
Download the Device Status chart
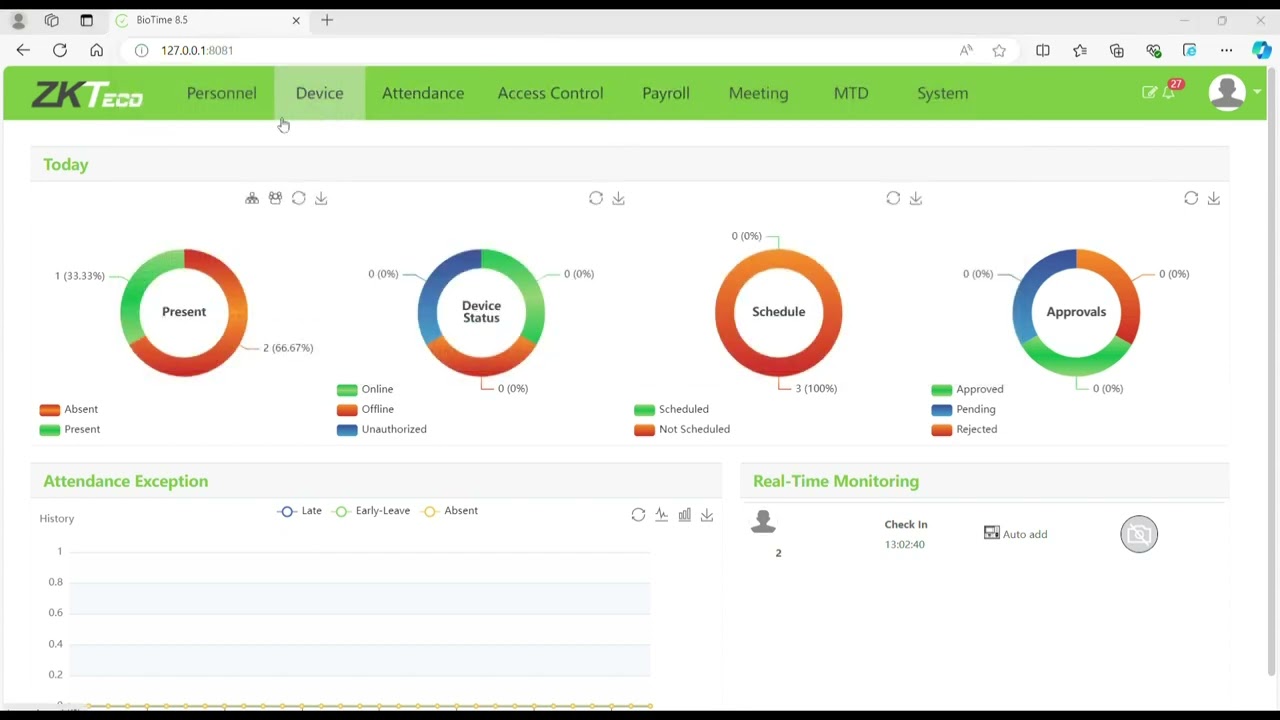(x=618, y=198)
